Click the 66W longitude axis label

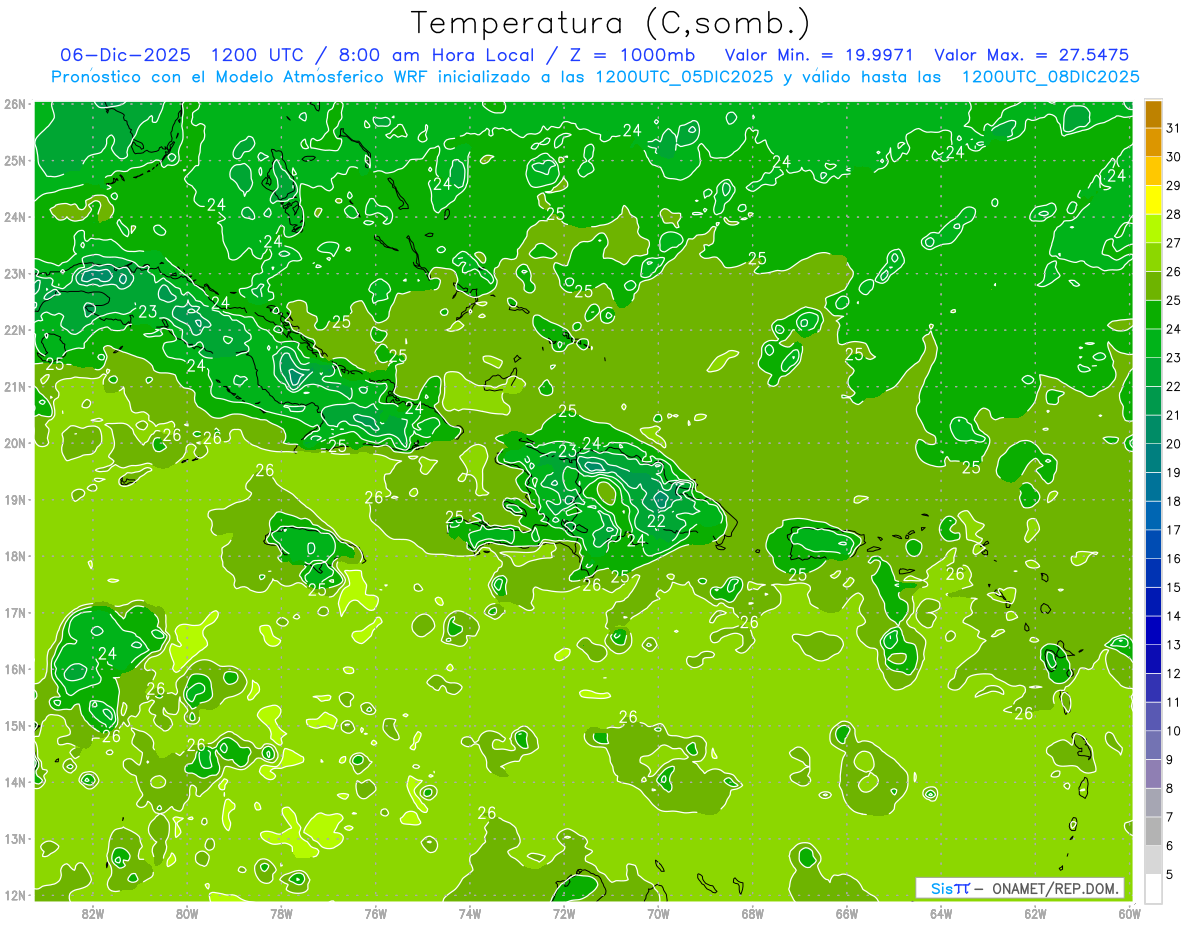click(846, 914)
